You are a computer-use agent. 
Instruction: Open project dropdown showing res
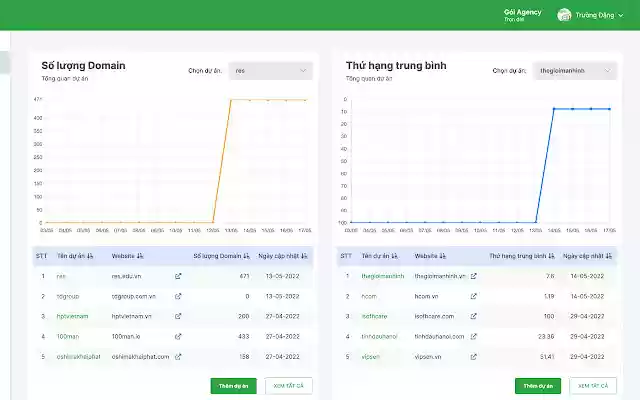click(x=271, y=71)
